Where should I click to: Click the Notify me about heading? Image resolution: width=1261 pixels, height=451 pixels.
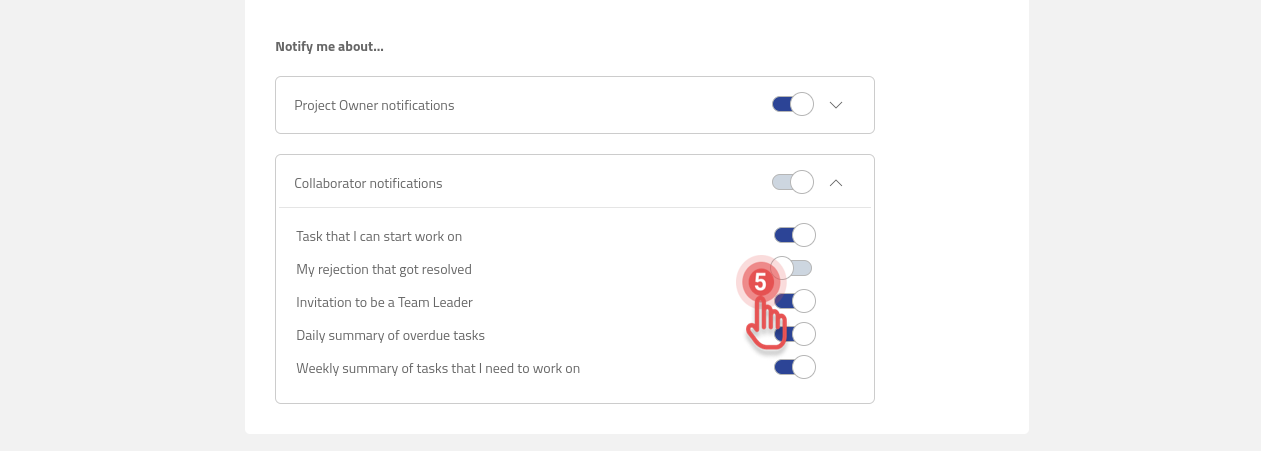click(329, 46)
